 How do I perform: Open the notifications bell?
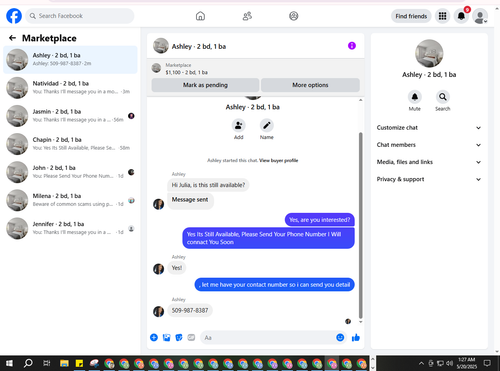[461, 16]
